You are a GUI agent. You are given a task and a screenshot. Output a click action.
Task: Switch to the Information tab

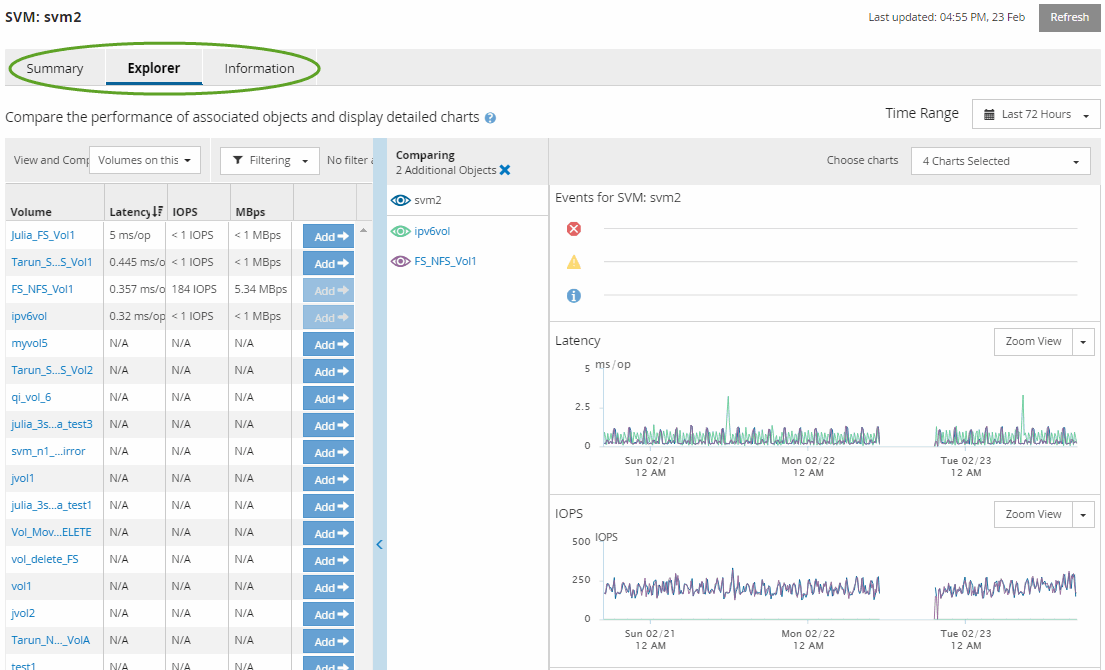[x=259, y=69]
